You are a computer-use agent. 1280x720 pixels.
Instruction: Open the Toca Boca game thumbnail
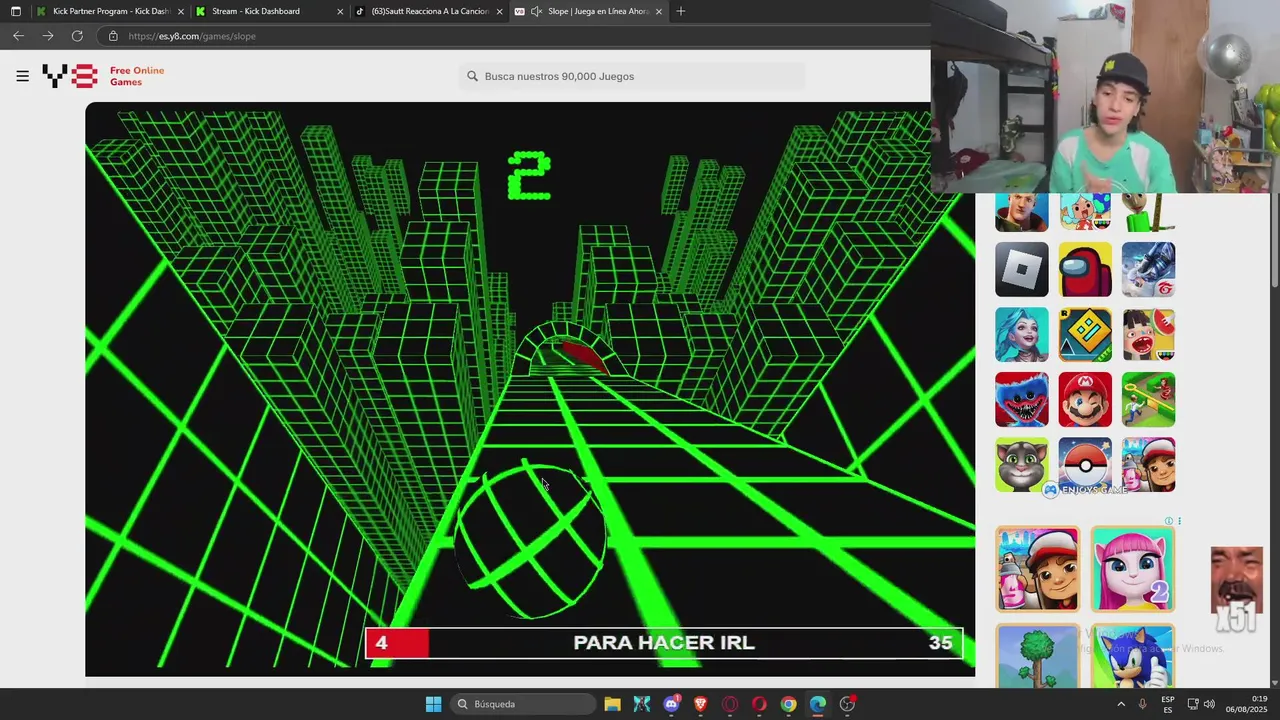tap(1085, 212)
